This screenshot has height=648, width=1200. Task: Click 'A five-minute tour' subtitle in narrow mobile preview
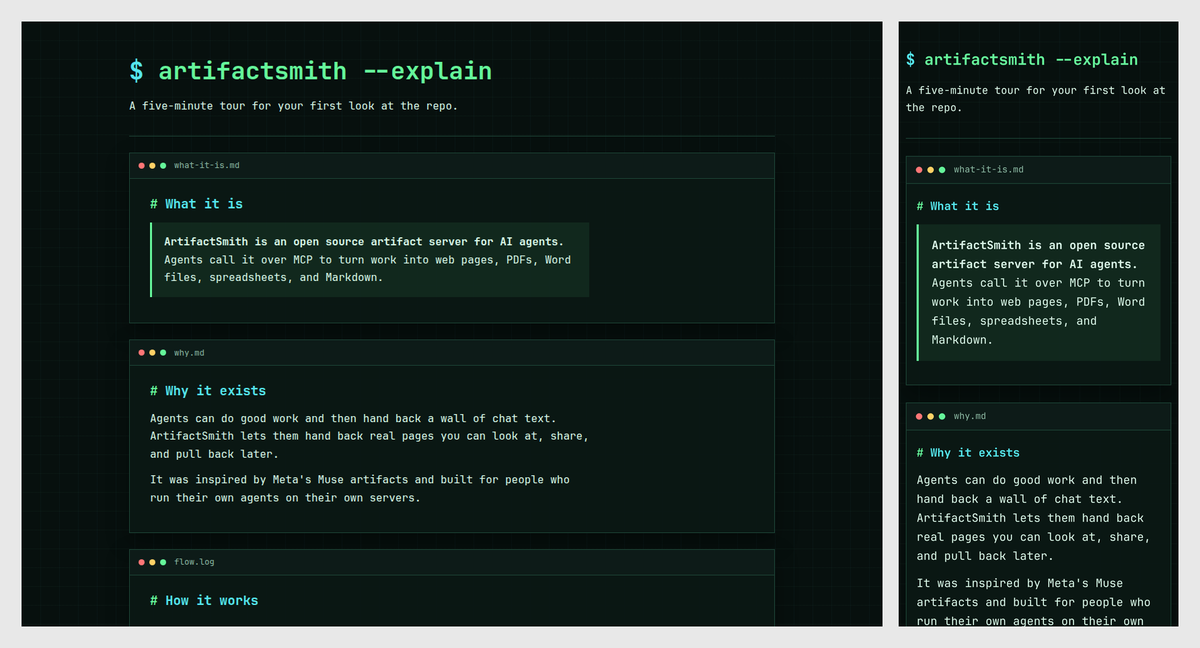tap(1036, 99)
